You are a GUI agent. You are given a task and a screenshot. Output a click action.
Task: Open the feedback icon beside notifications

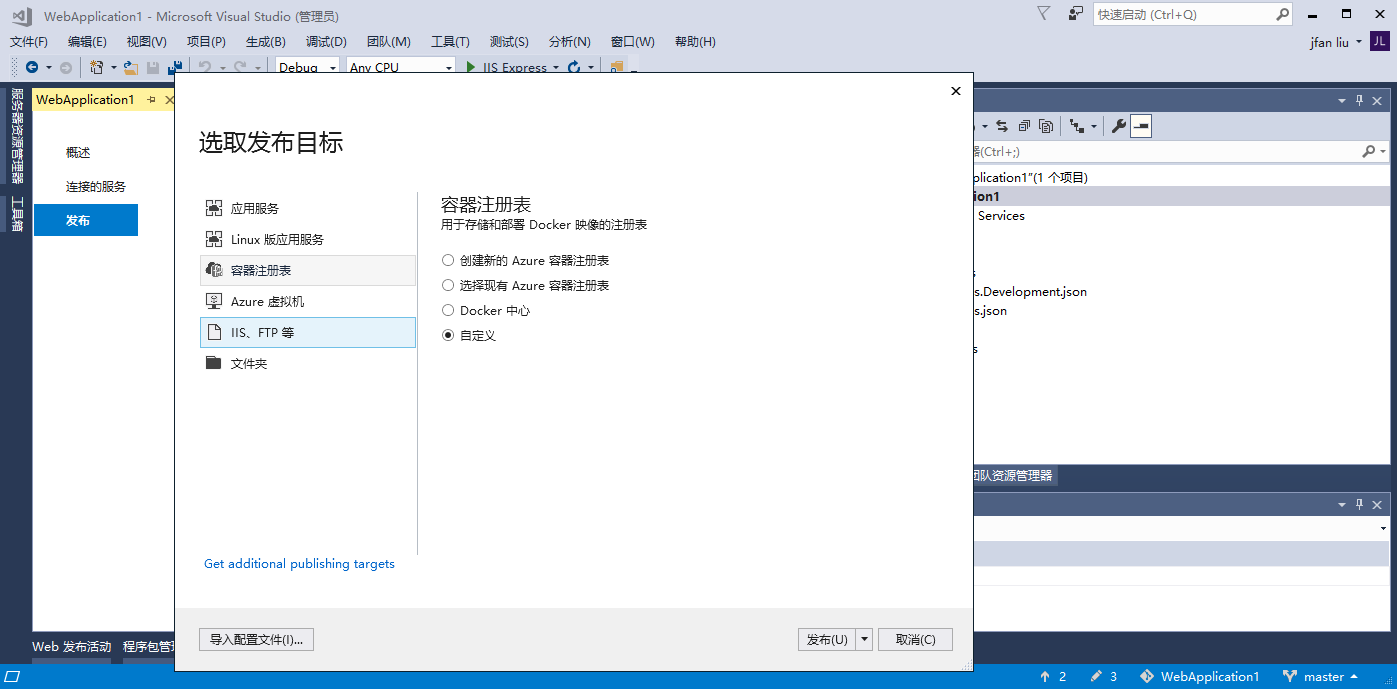coord(1076,13)
